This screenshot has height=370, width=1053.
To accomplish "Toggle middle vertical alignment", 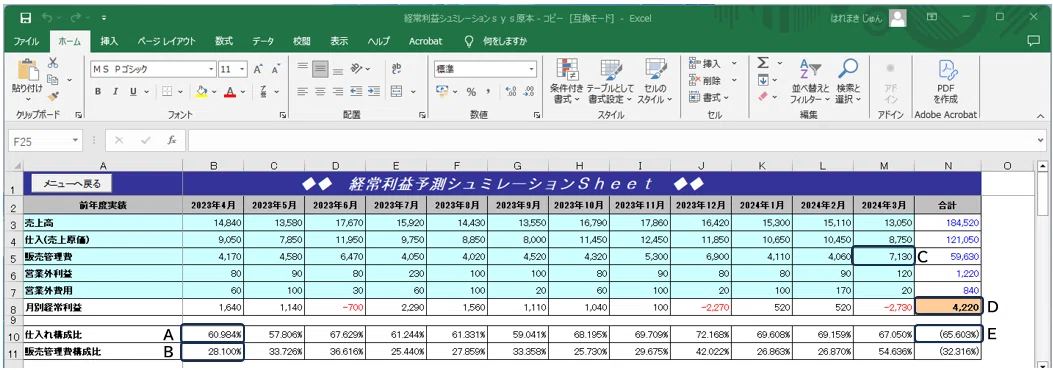I will pos(320,68).
